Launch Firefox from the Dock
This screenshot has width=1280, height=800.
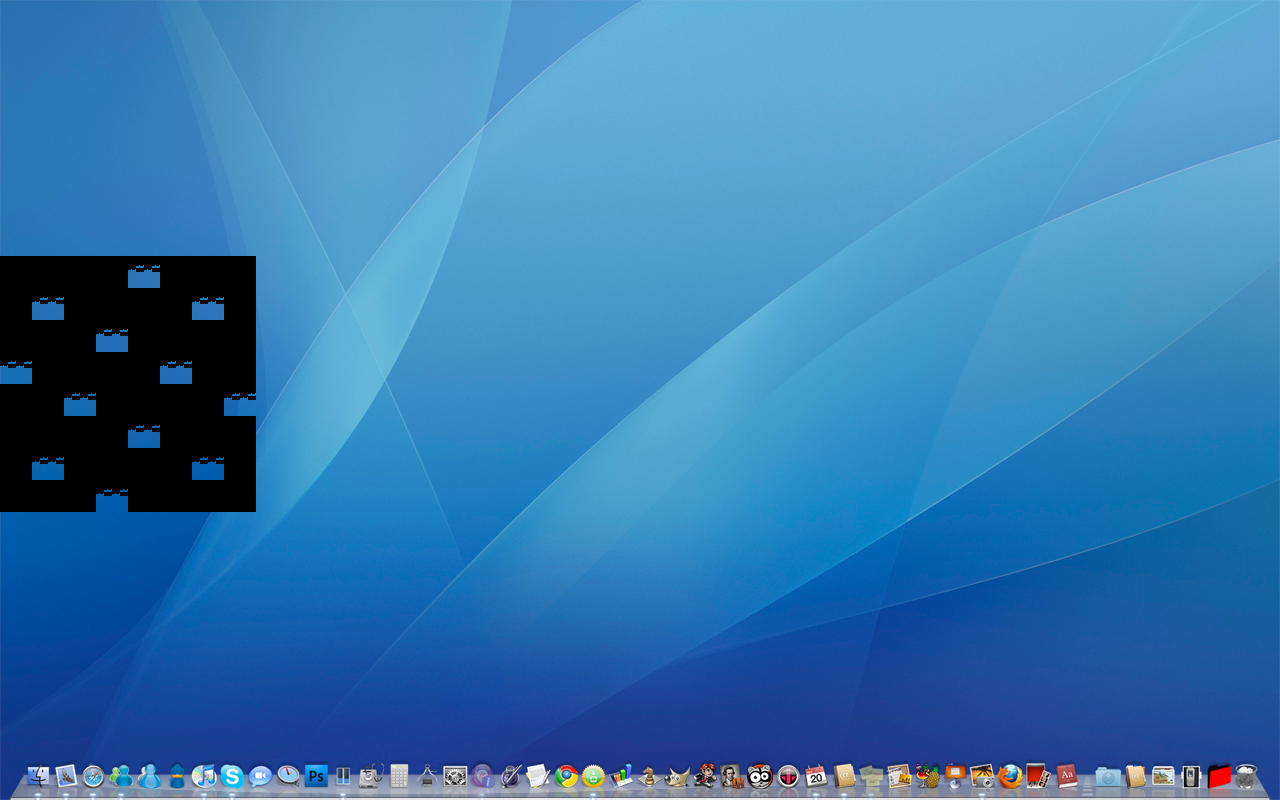pos(1010,775)
